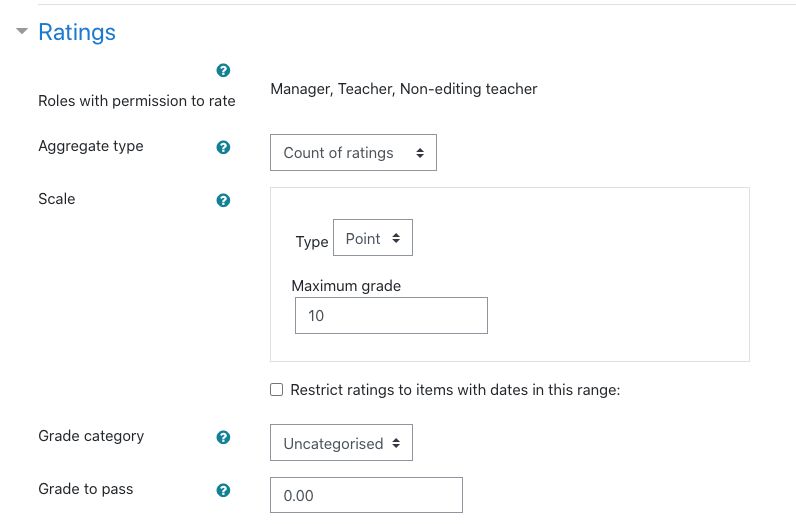Open the Scale Type Point dropdown

(x=373, y=238)
